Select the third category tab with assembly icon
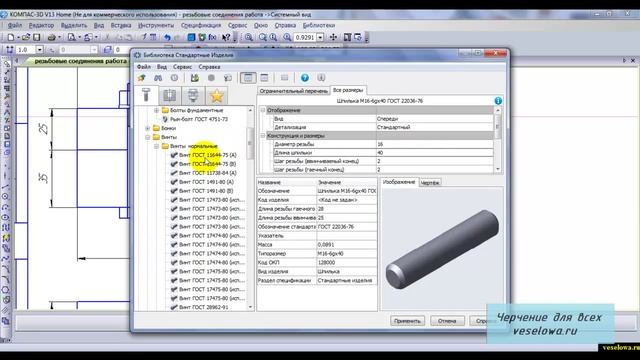640x360 pixels. click(193, 96)
